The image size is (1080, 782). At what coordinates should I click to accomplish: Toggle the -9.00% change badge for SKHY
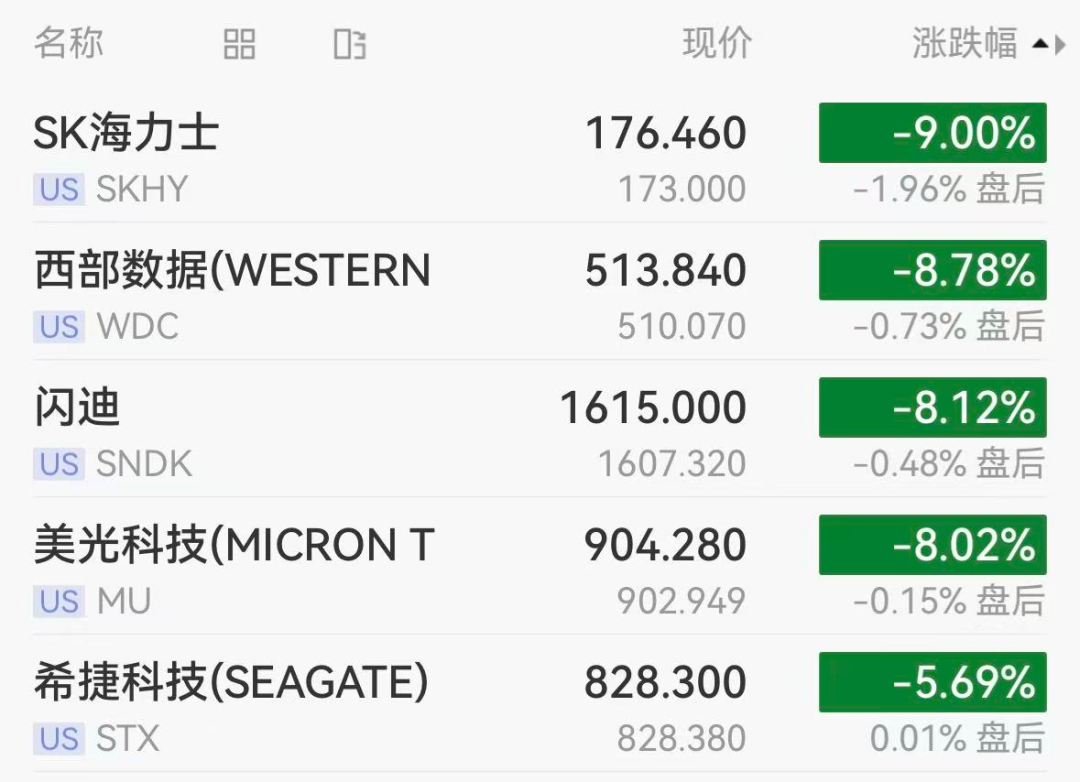point(933,133)
